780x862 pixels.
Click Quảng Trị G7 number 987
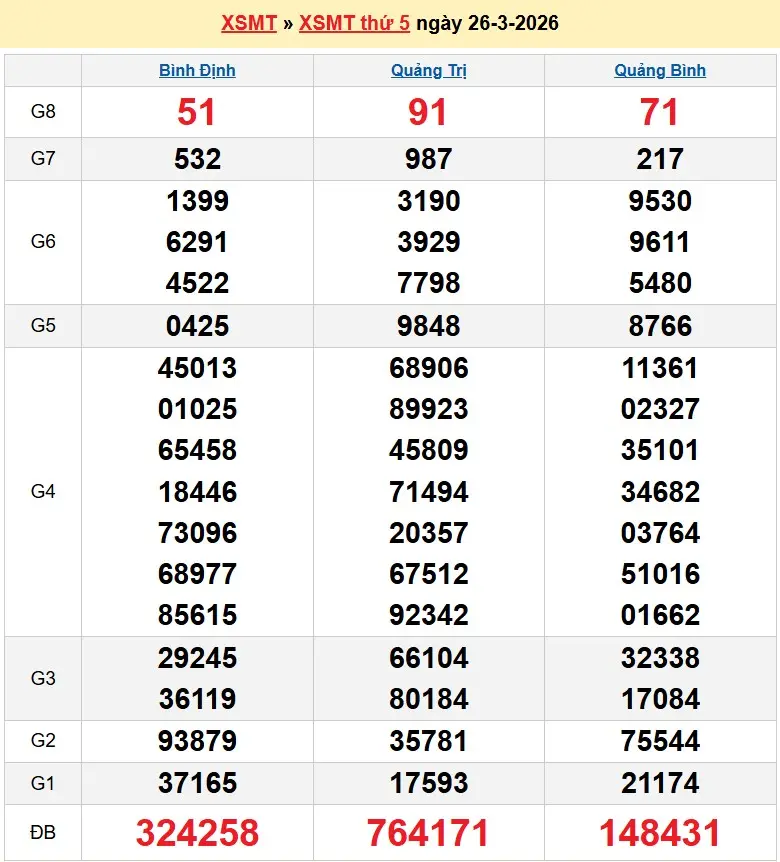point(428,159)
